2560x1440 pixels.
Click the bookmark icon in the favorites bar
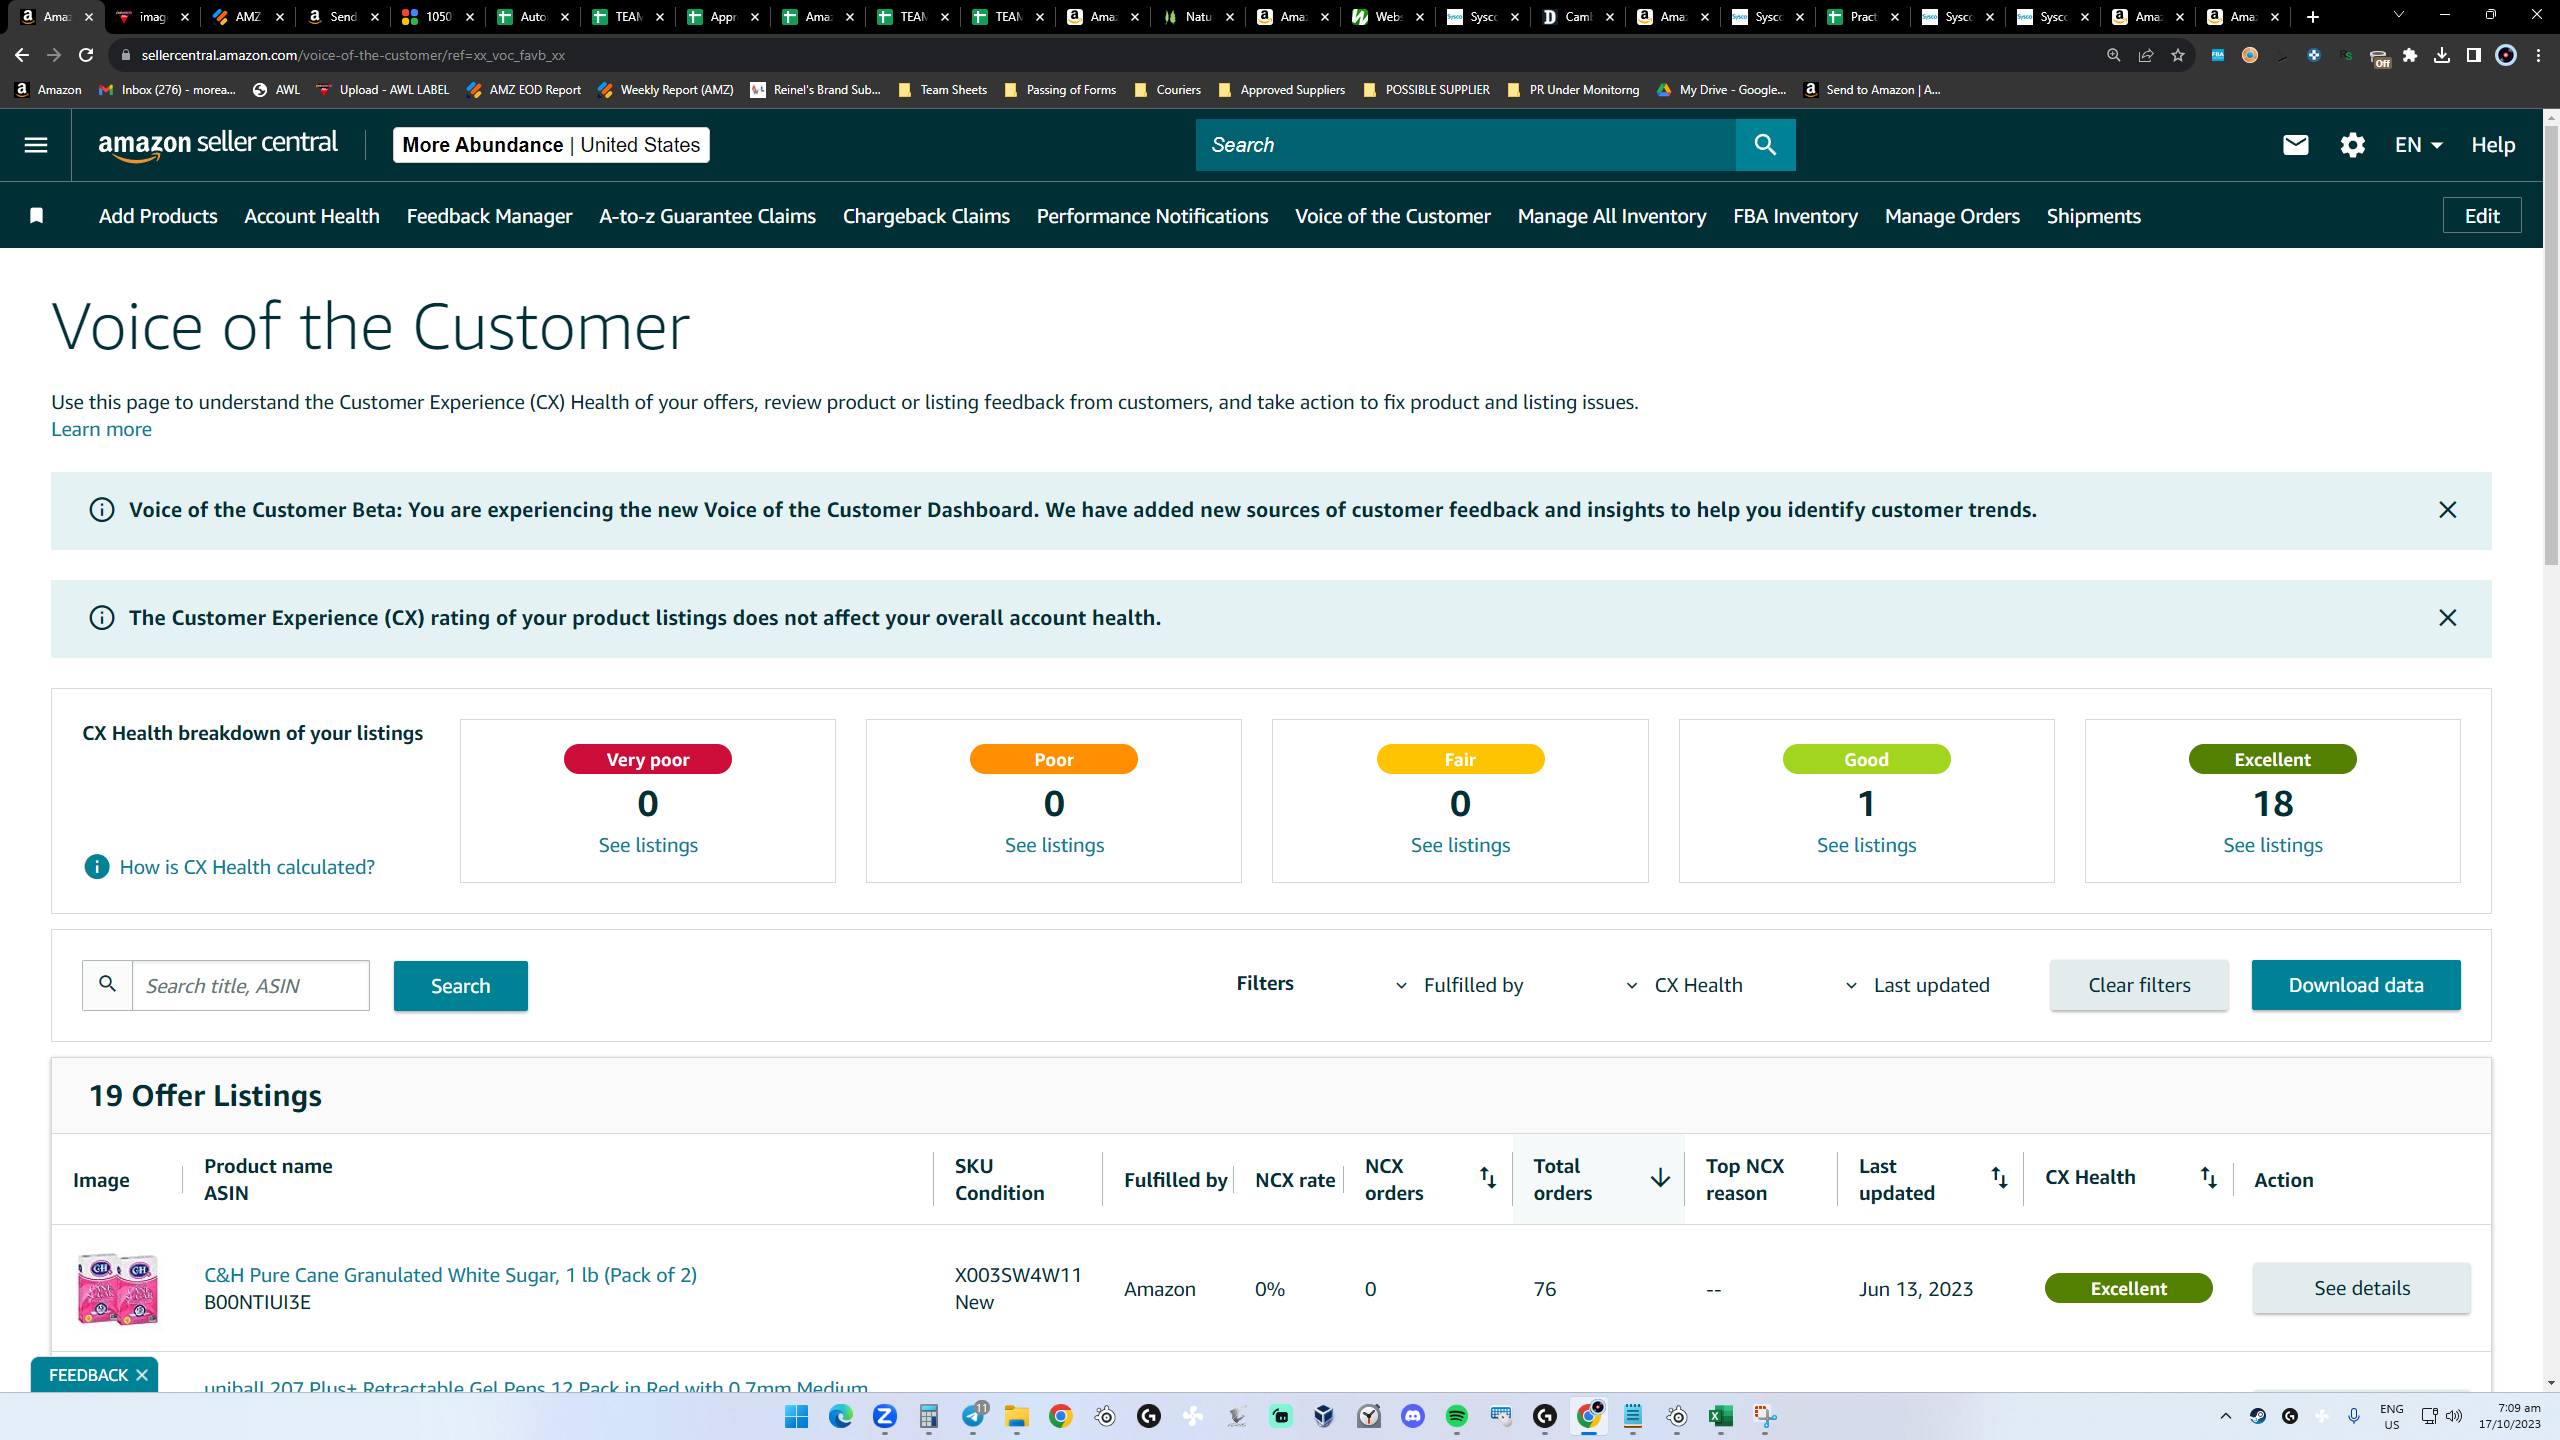click(x=37, y=216)
